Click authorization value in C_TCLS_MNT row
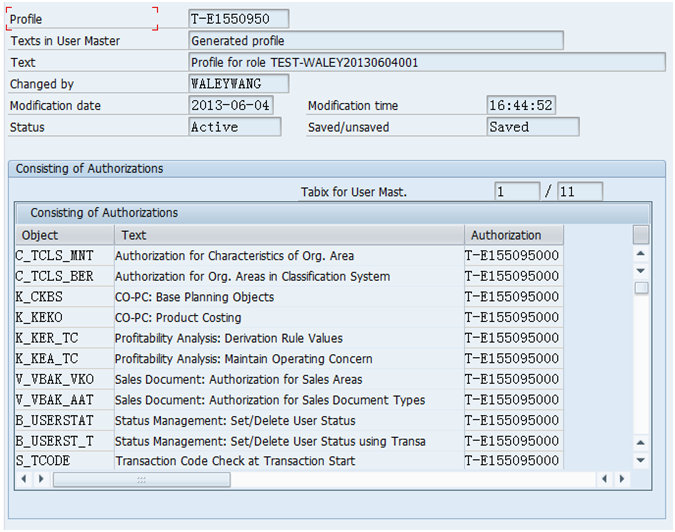The height and width of the screenshot is (532, 675). (x=514, y=256)
